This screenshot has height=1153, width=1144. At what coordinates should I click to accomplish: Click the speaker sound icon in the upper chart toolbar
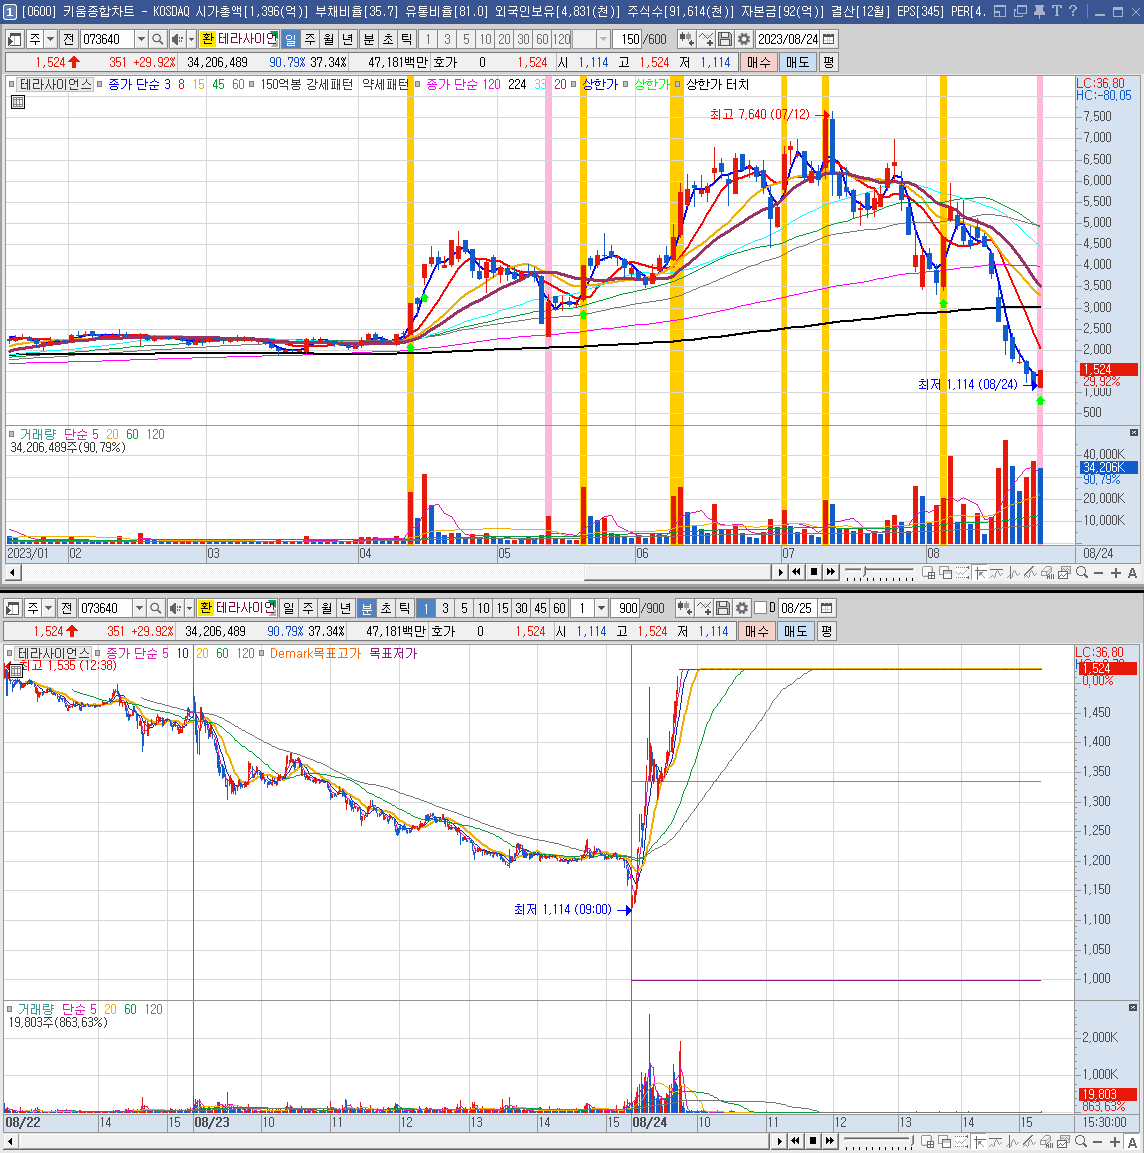click(x=176, y=39)
